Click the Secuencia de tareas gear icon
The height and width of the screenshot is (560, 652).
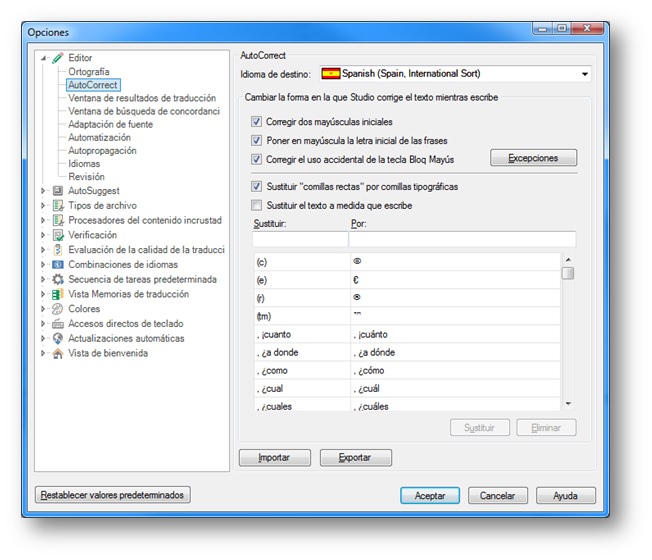(58, 279)
